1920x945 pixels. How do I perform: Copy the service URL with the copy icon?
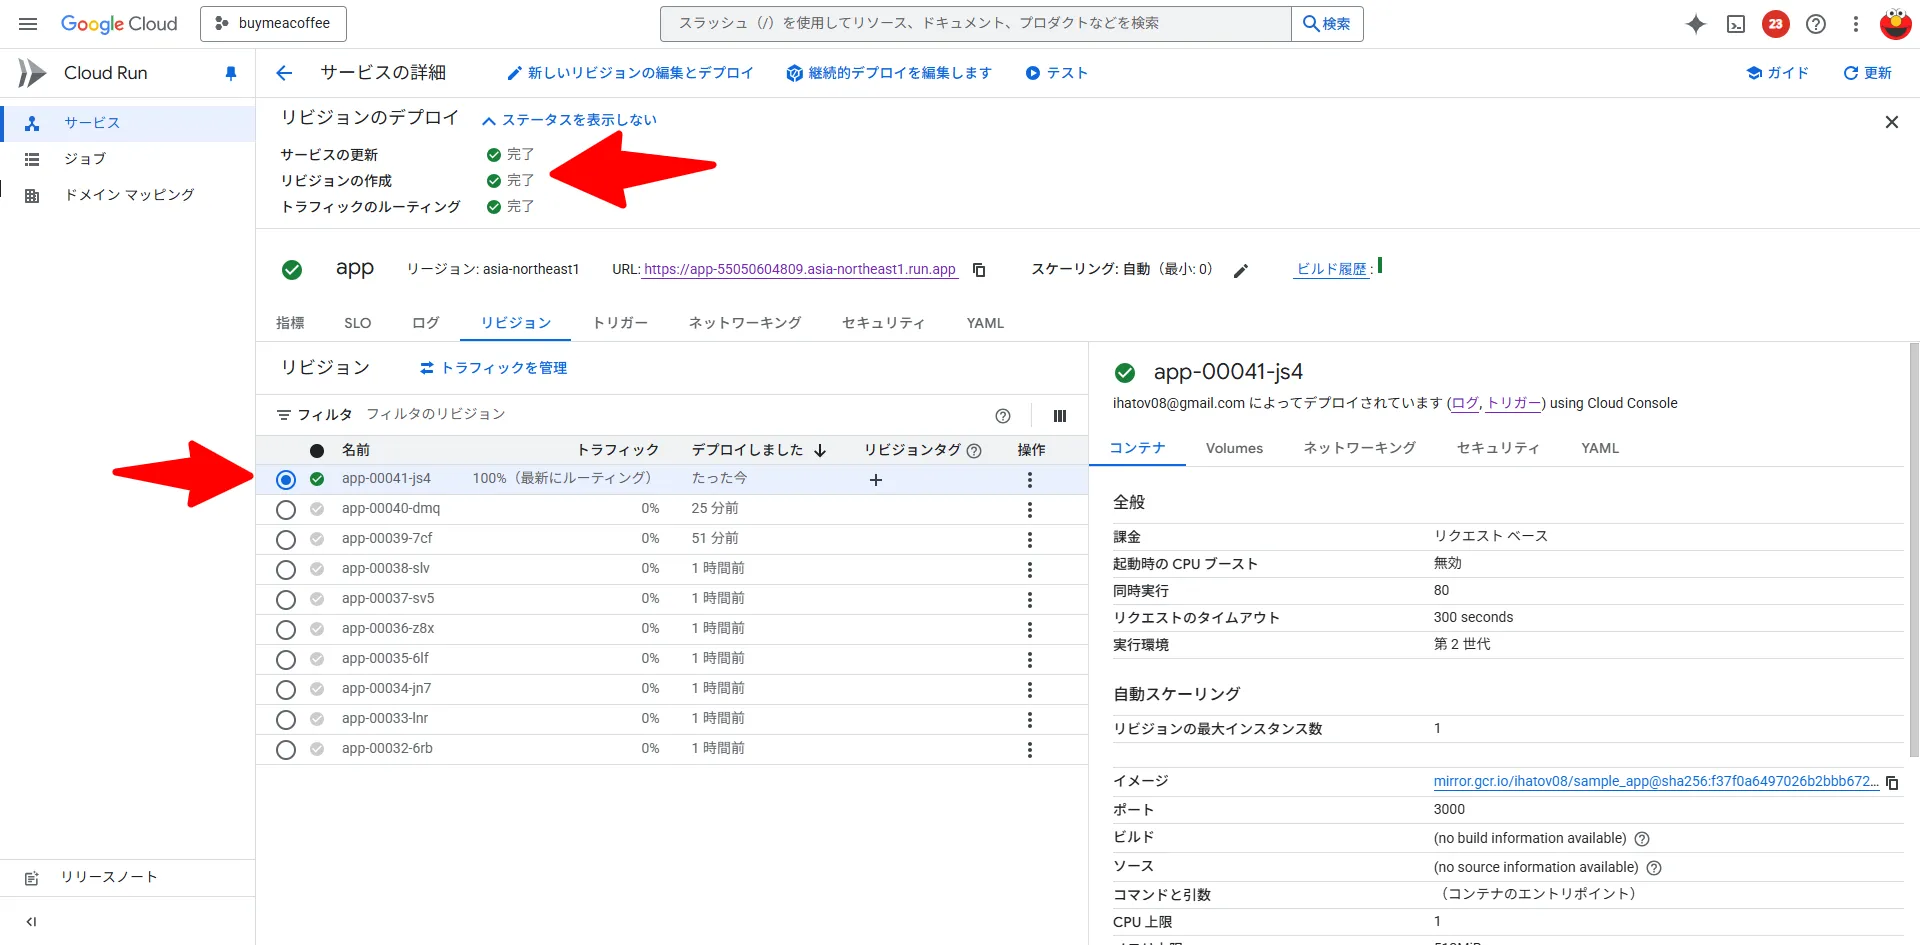(978, 270)
